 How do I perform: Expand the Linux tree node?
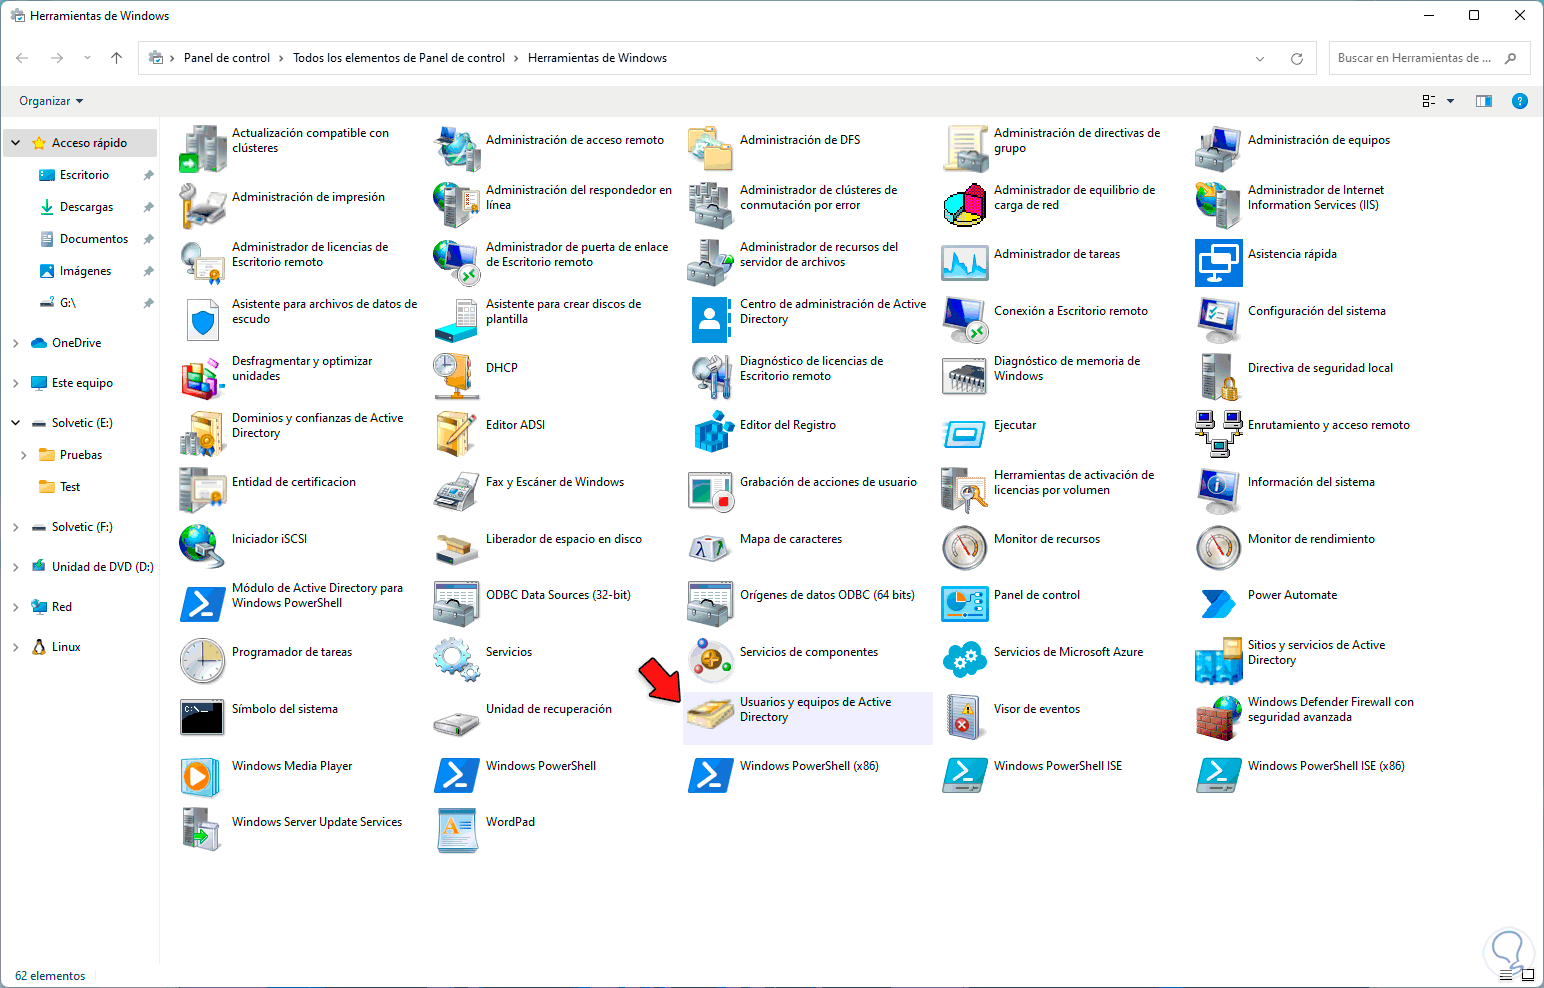click(x=16, y=647)
